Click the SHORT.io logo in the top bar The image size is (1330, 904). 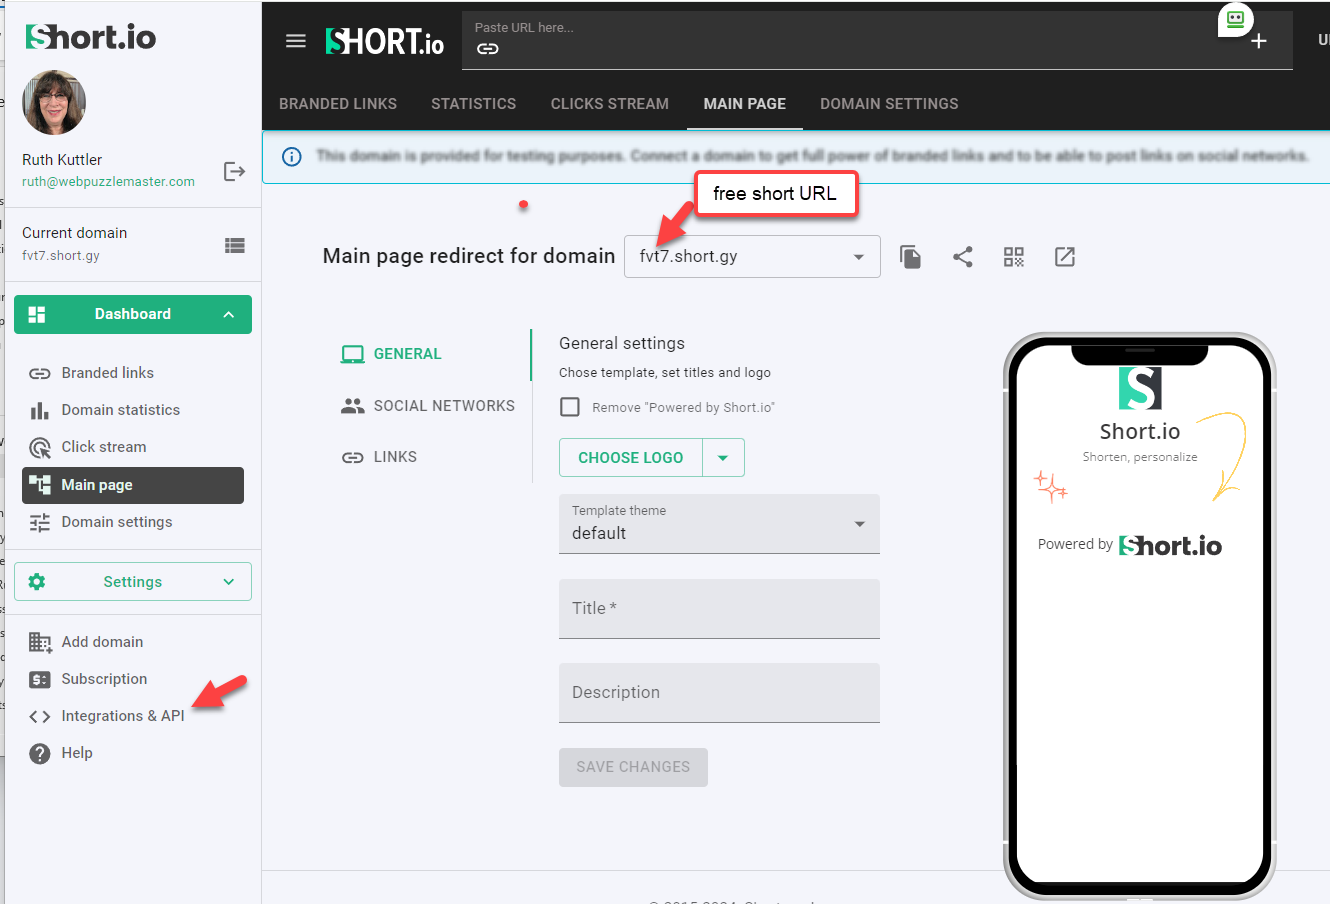tap(385, 41)
